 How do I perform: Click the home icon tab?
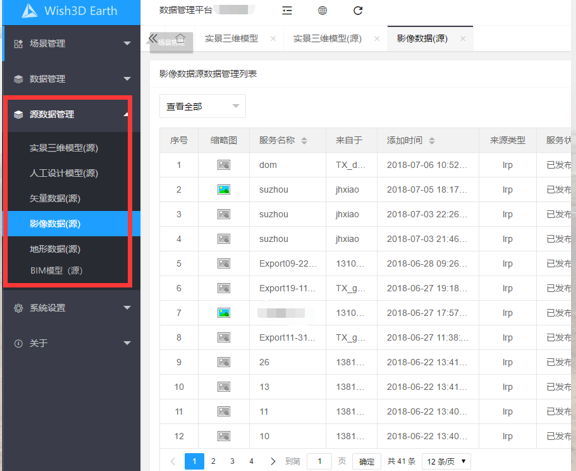point(180,38)
